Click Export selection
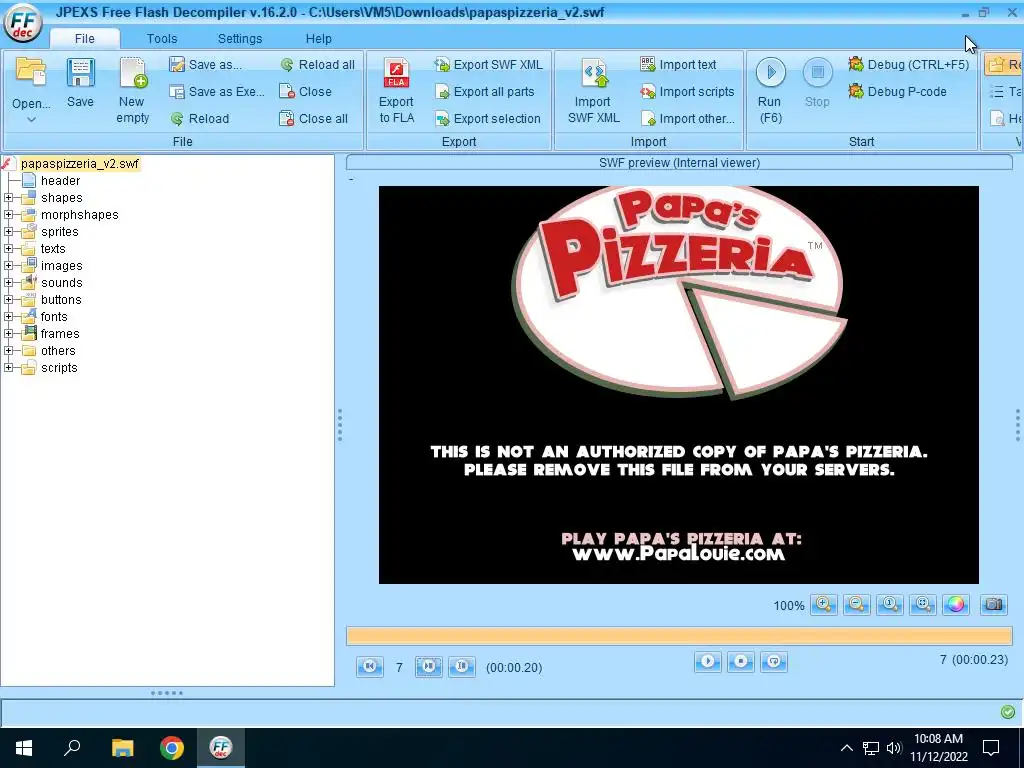This screenshot has height=768, width=1024. [488, 118]
